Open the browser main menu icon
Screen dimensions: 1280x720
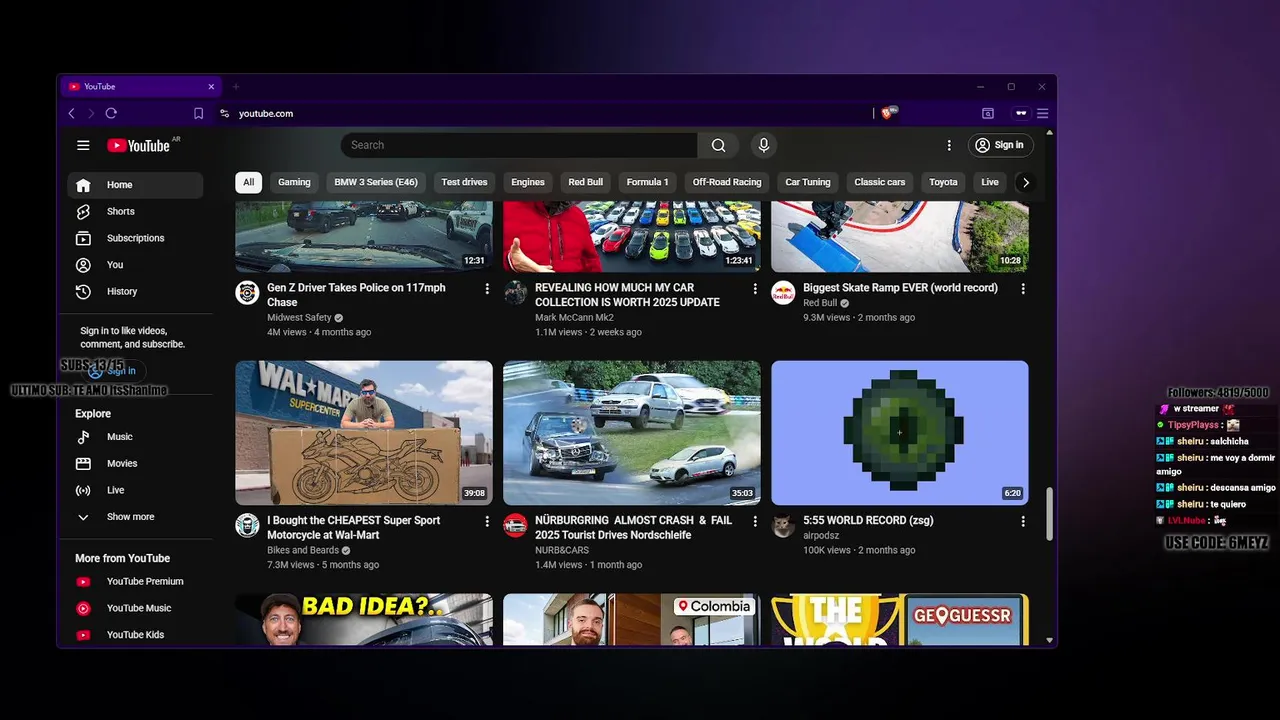tap(1042, 114)
